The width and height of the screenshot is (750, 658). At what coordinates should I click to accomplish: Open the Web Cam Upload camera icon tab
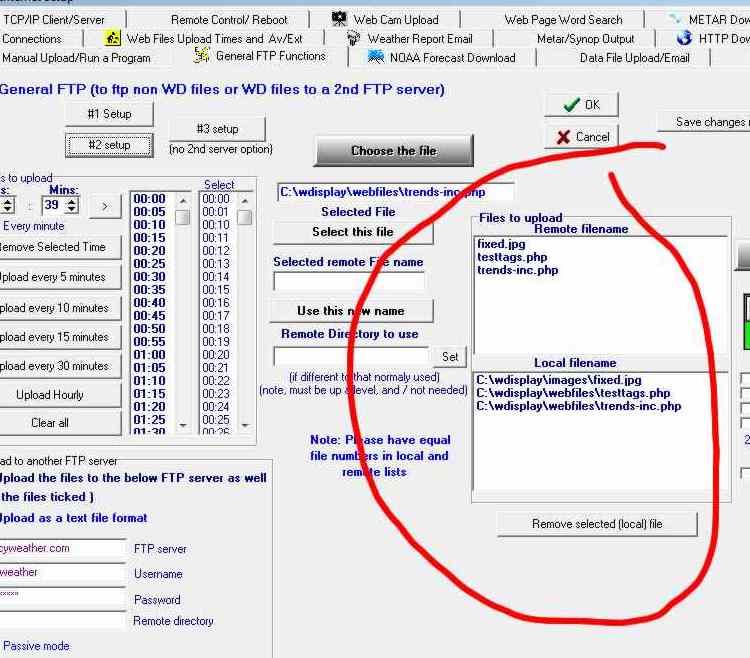(x=339, y=19)
